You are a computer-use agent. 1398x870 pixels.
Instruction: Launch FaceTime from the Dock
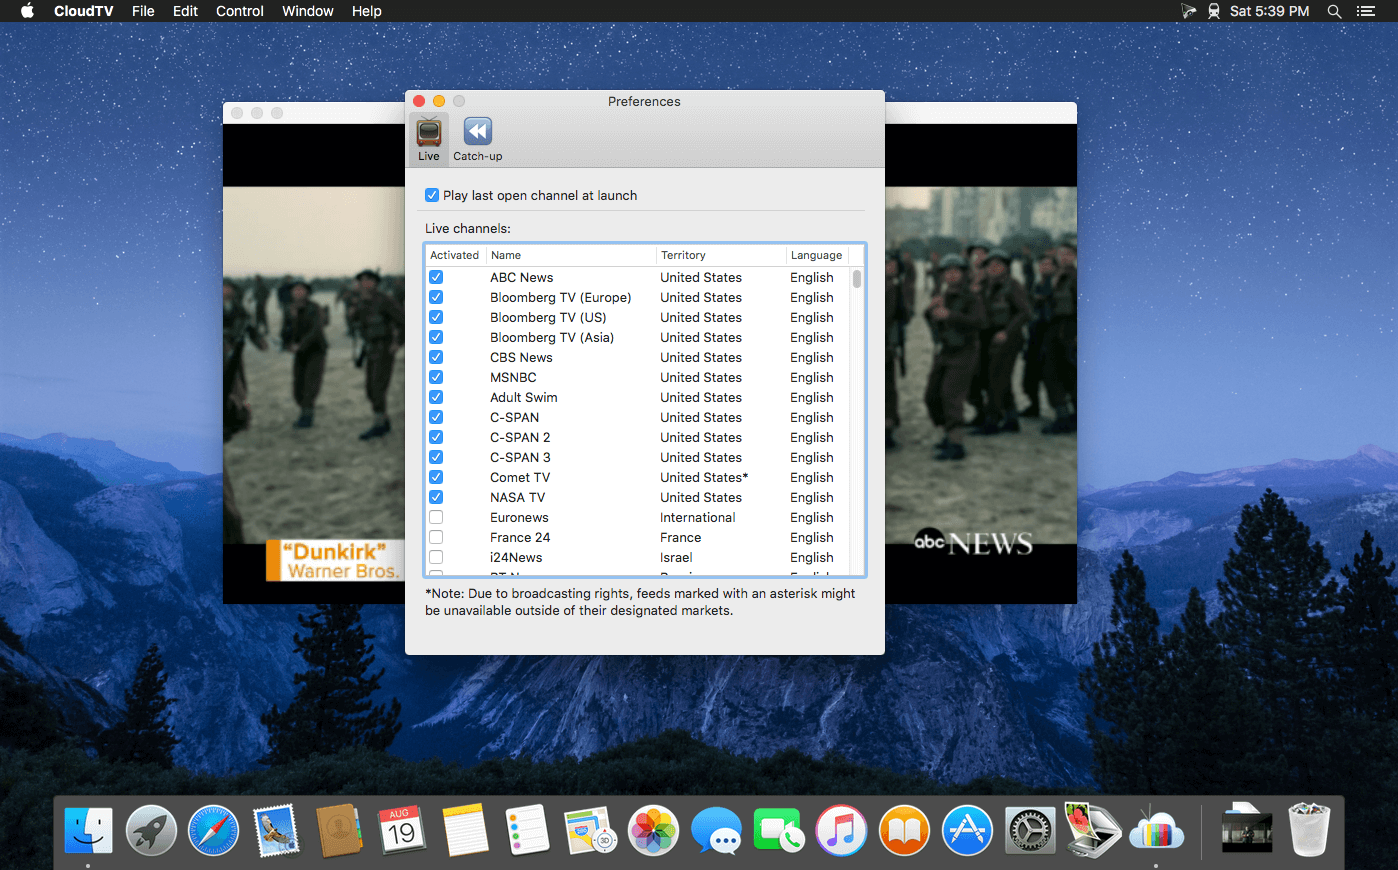point(778,830)
